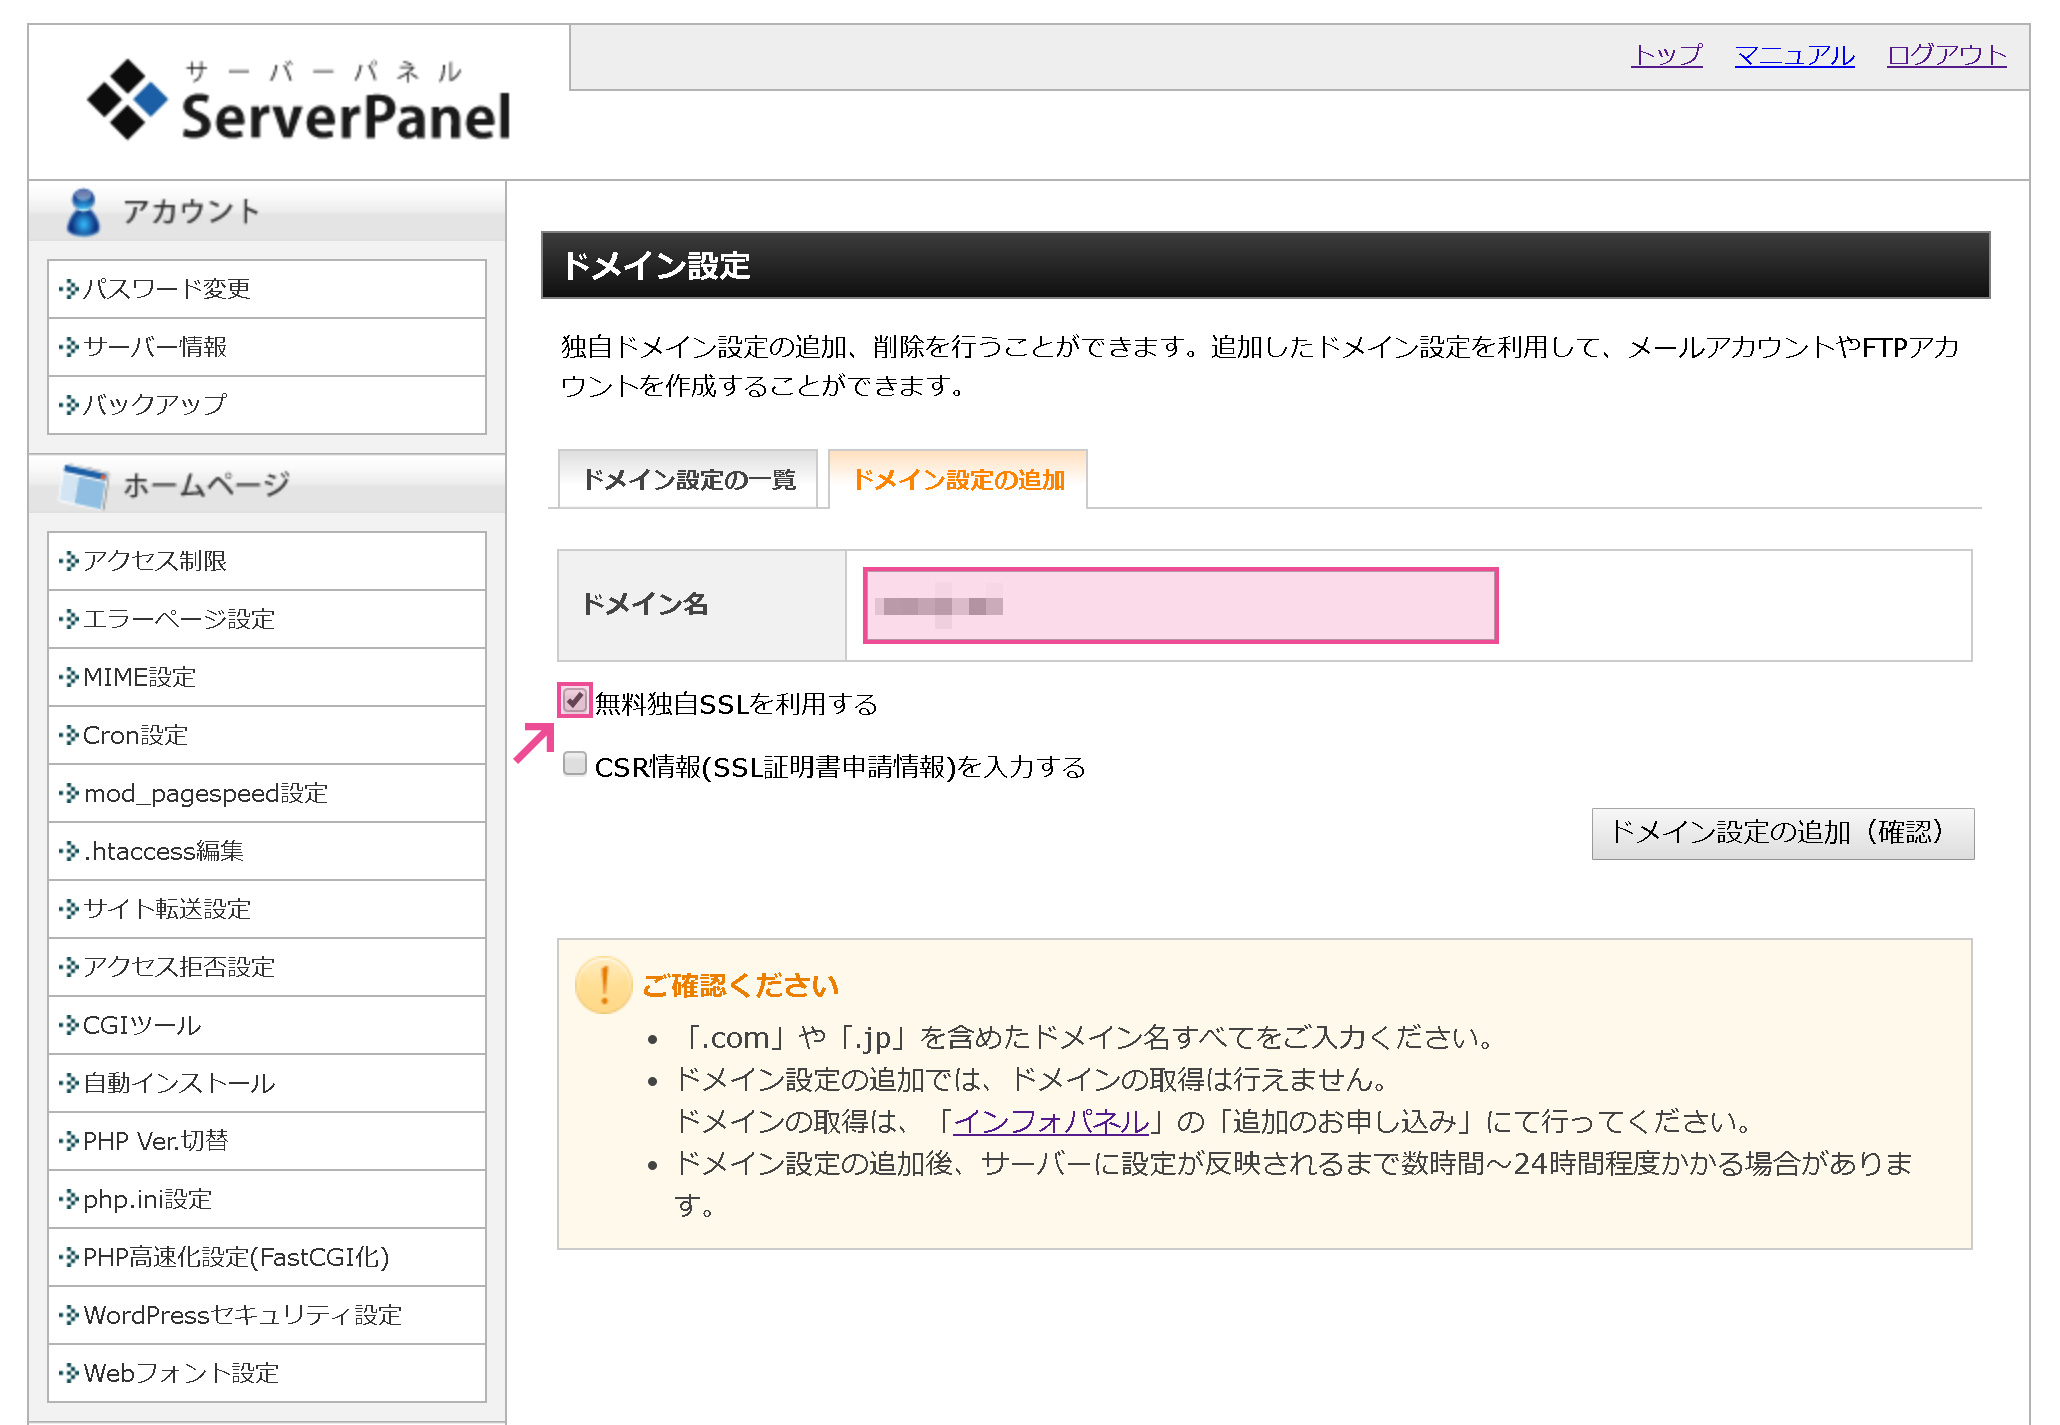Click the ドメイン名 input field
The height and width of the screenshot is (1425, 2060).
(x=1180, y=605)
